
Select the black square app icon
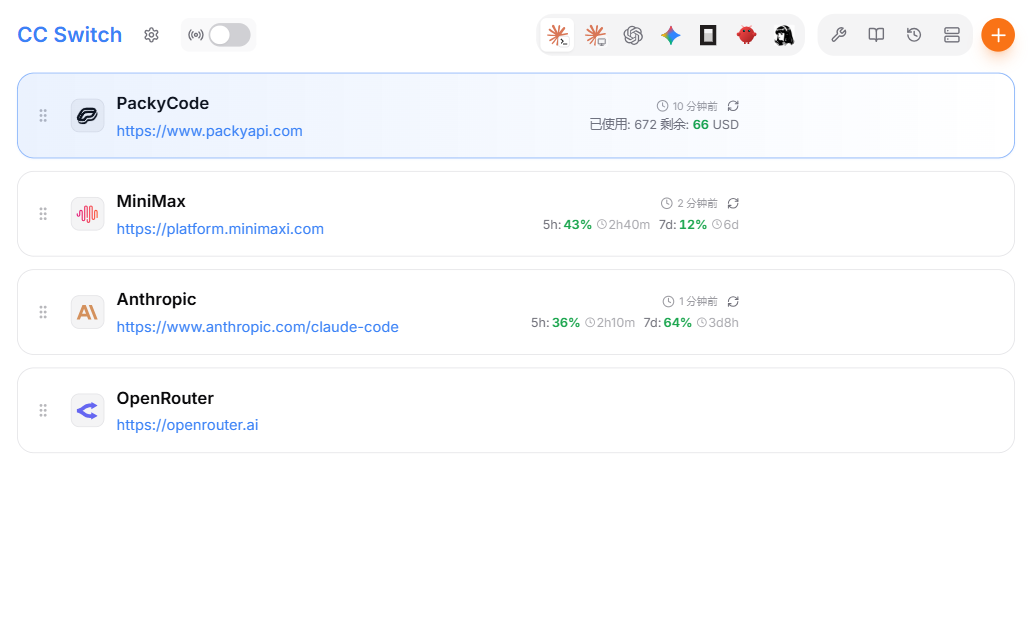tap(708, 35)
